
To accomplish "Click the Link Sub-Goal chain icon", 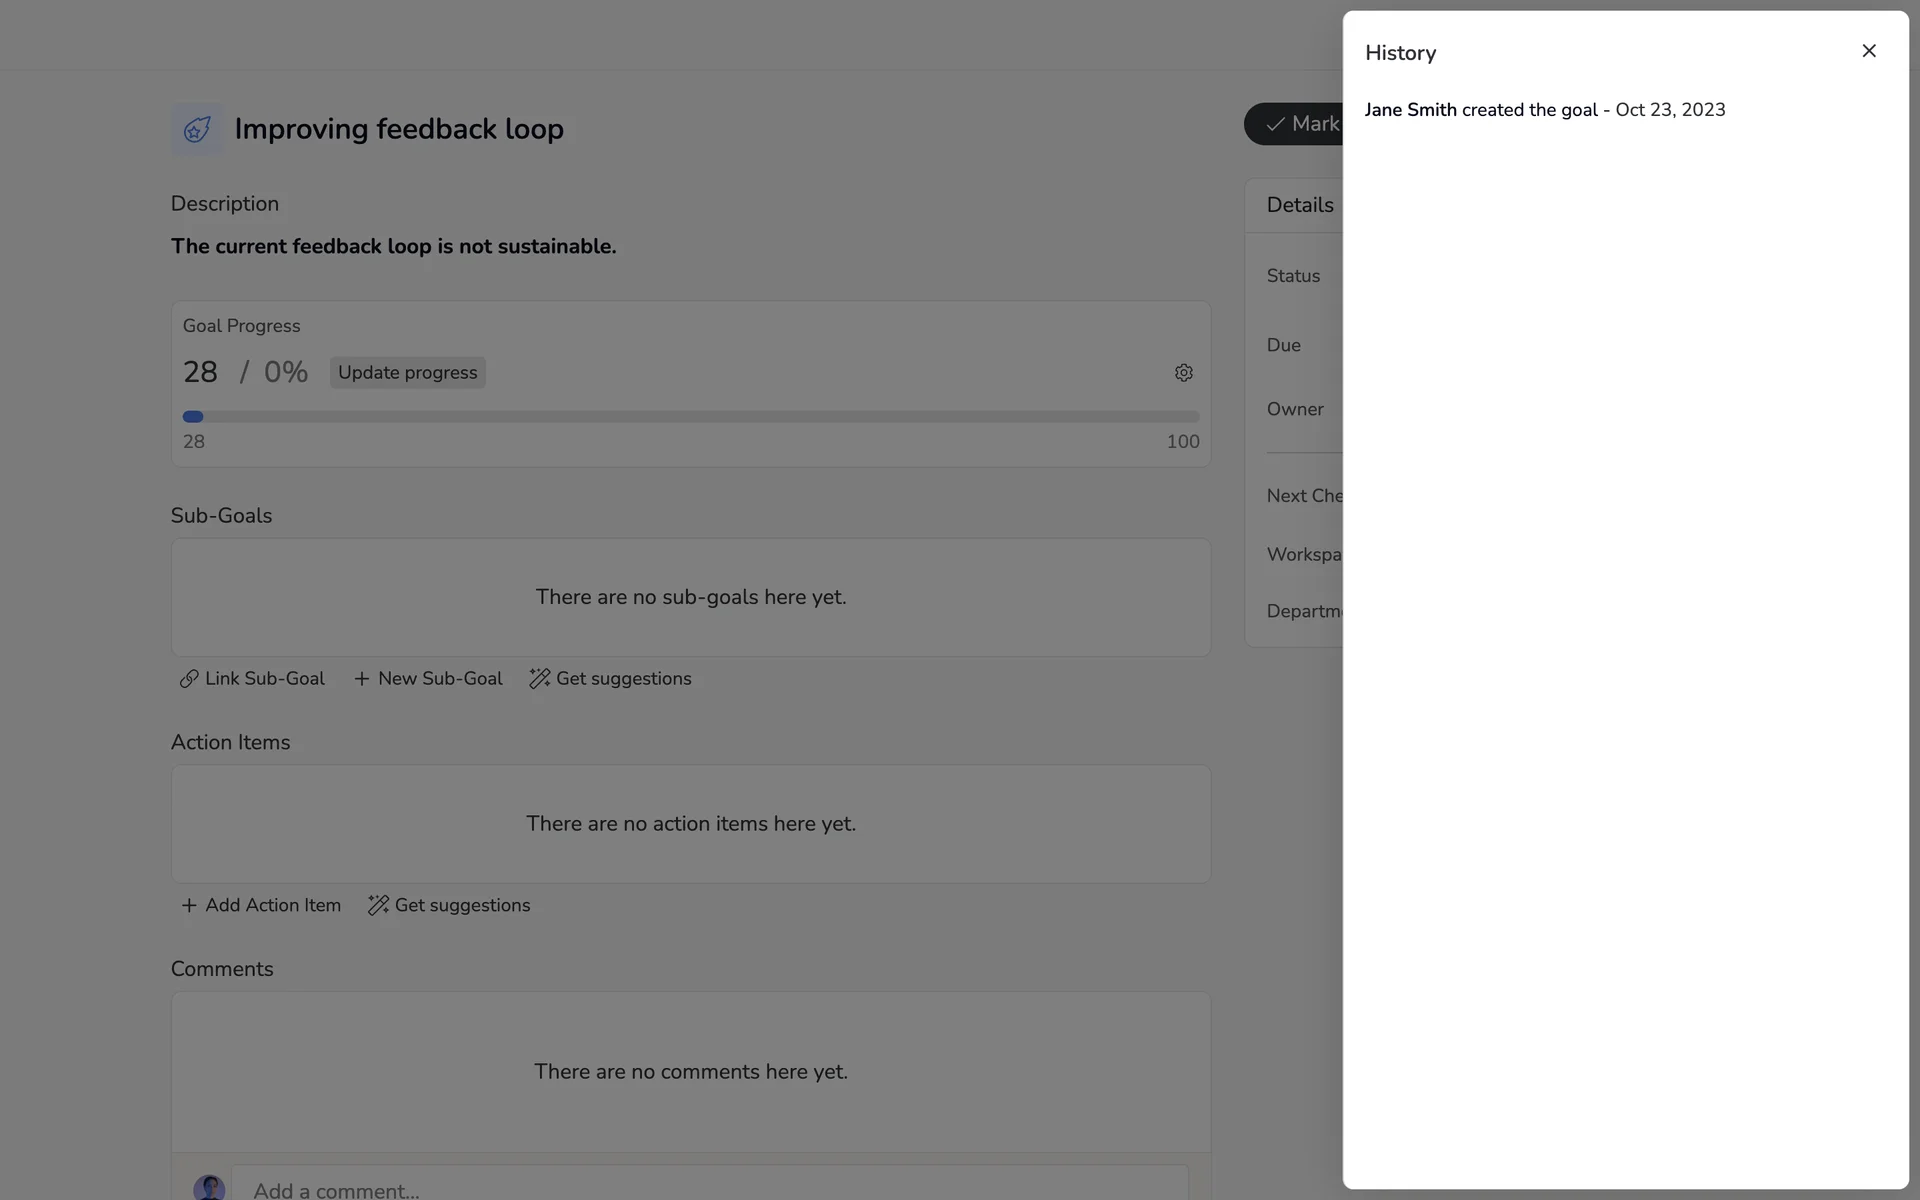I will [189, 679].
